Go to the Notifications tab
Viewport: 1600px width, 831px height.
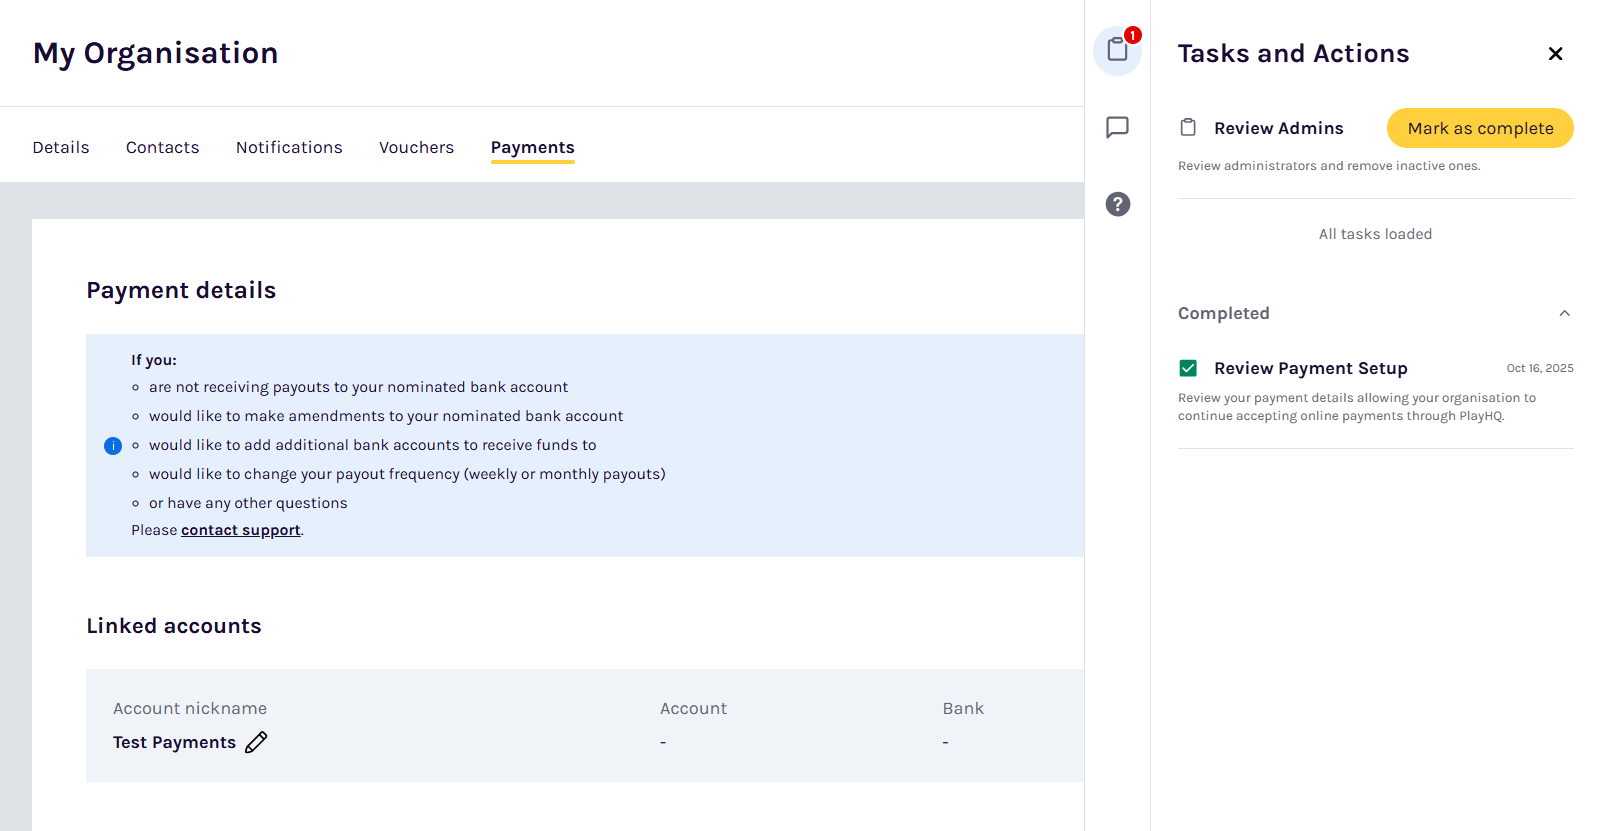tap(289, 148)
